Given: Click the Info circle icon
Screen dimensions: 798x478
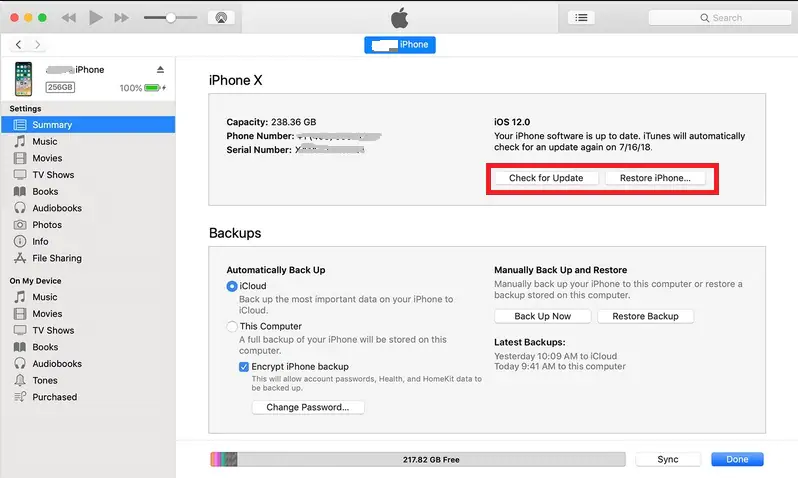Looking at the screenshot, I should [x=20, y=241].
